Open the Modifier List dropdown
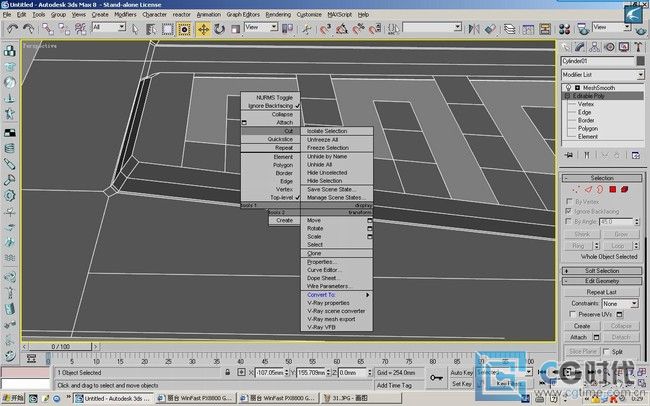 [602, 75]
